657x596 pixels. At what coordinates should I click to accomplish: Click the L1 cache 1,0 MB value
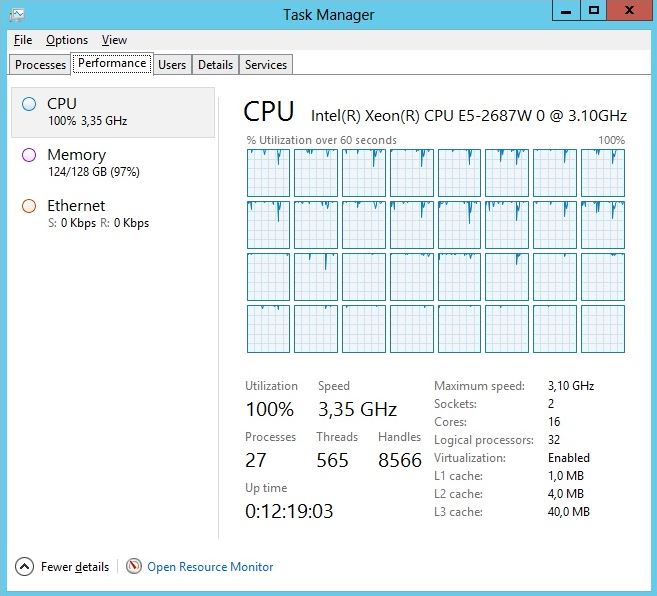click(x=566, y=476)
